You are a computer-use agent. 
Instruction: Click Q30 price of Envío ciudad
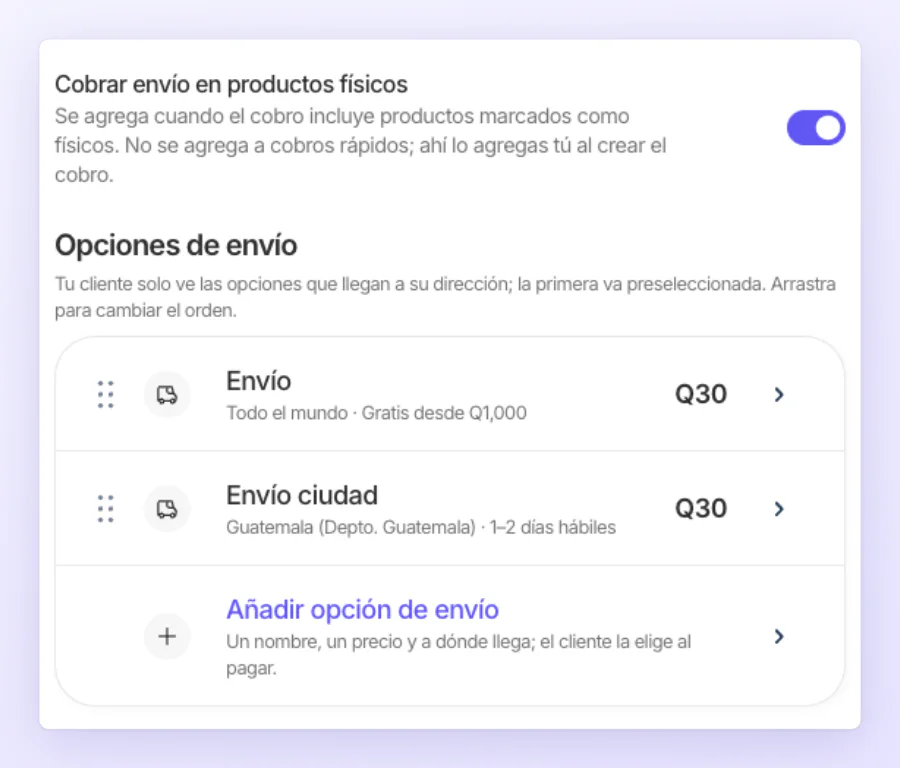point(701,509)
